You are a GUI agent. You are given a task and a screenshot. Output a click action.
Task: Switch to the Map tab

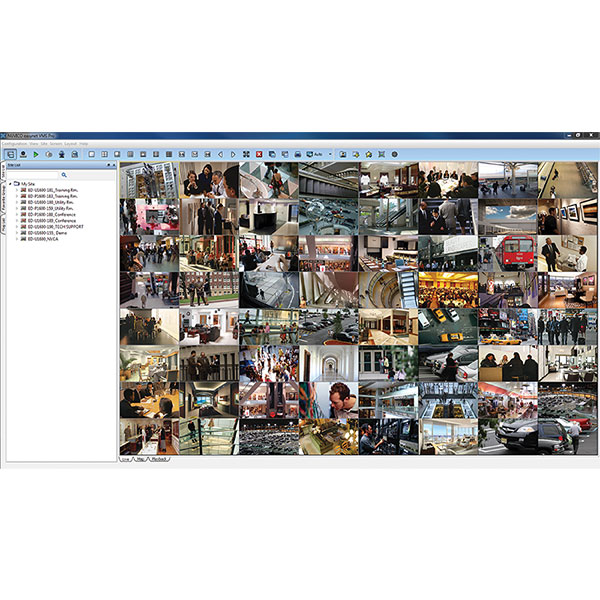[x=139, y=459]
